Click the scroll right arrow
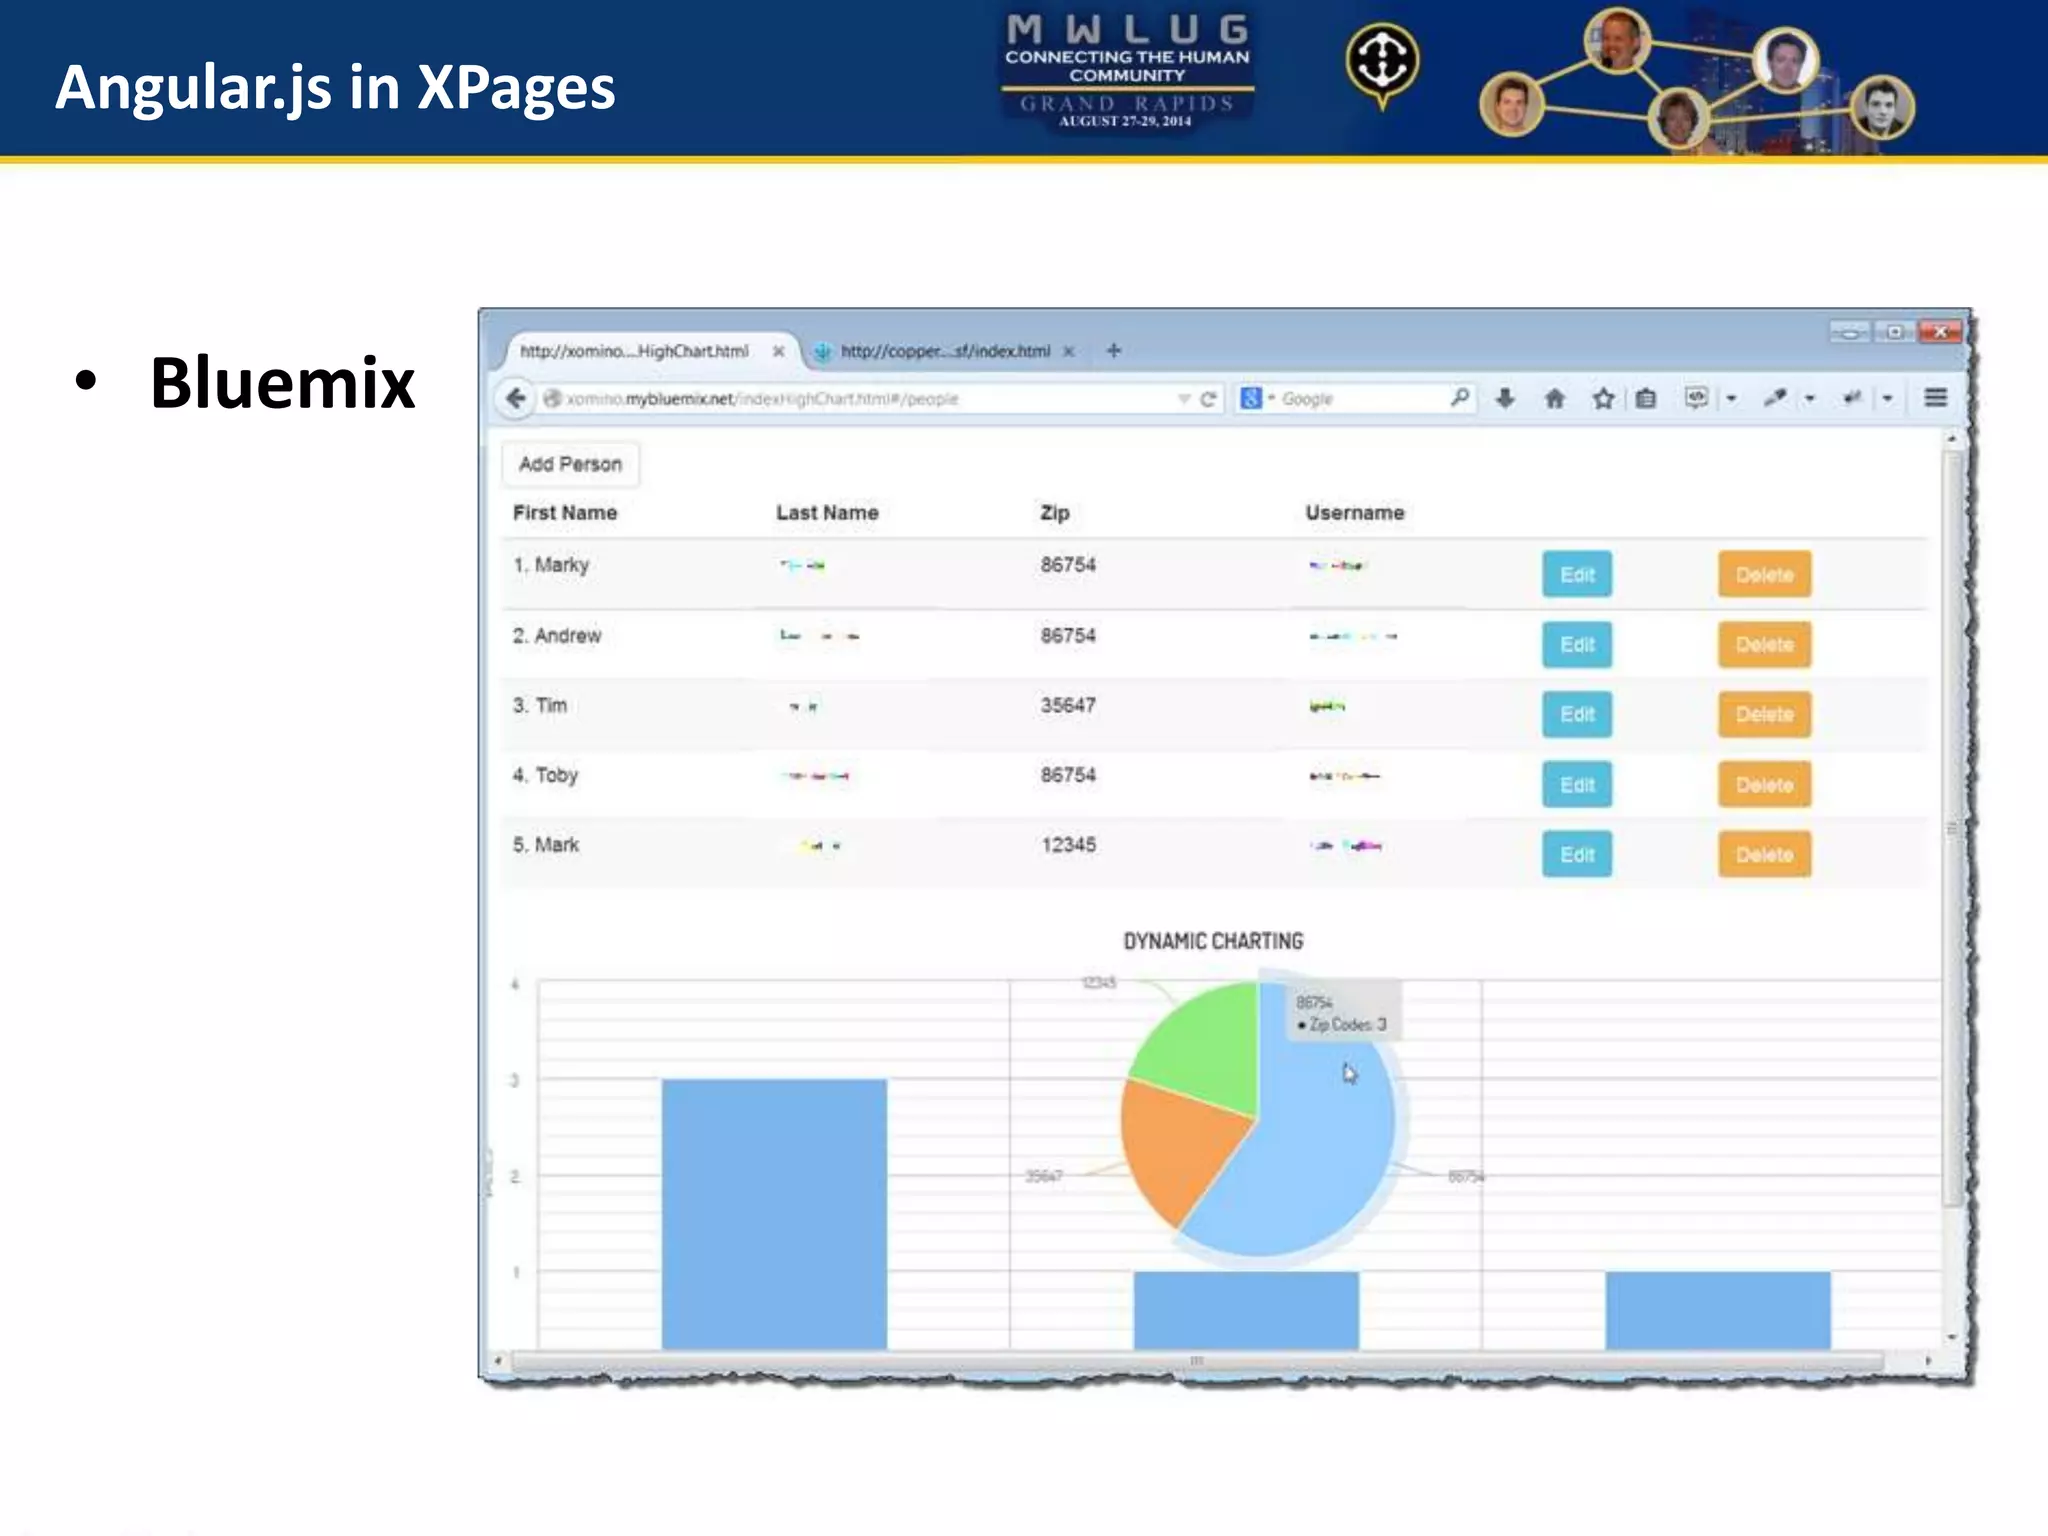Image resolution: width=2048 pixels, height=1536 pixels. [x=1928, y=1361]
